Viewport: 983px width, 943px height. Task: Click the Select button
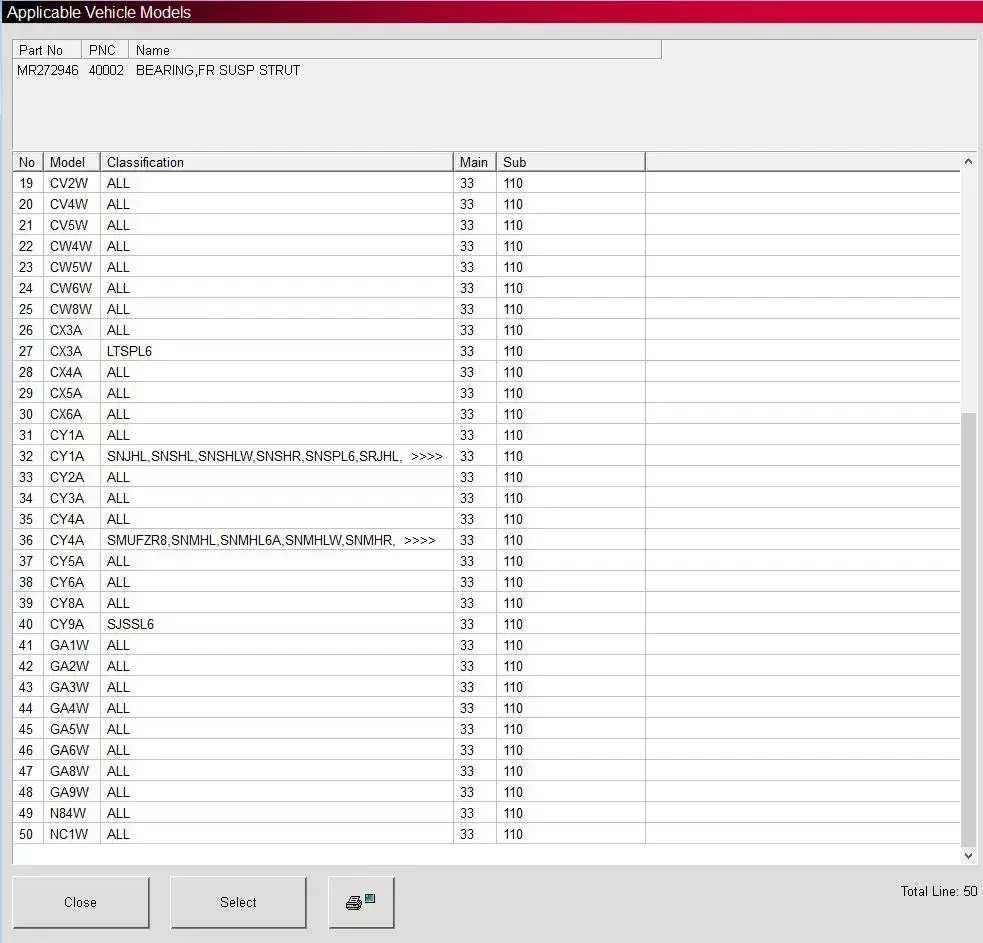(x=238, y=902)
